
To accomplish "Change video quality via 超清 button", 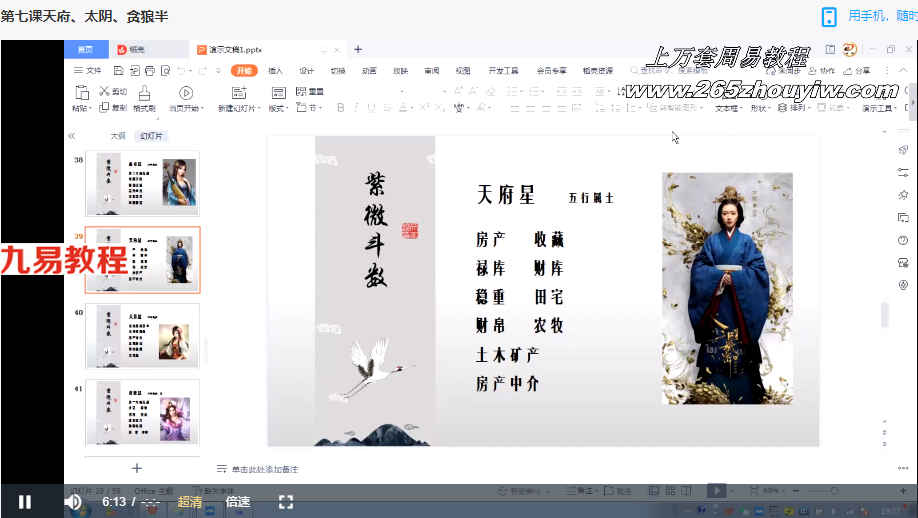I will [x=190, y=502].
